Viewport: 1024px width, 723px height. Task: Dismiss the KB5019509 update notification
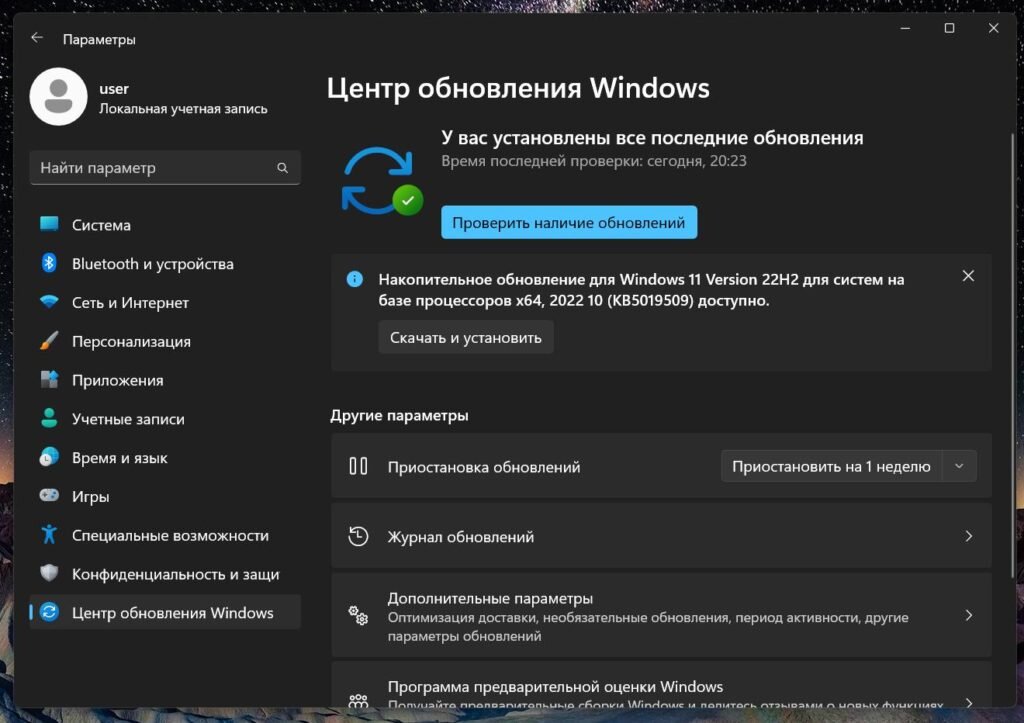pyautogui.click(x=968, y=276)
